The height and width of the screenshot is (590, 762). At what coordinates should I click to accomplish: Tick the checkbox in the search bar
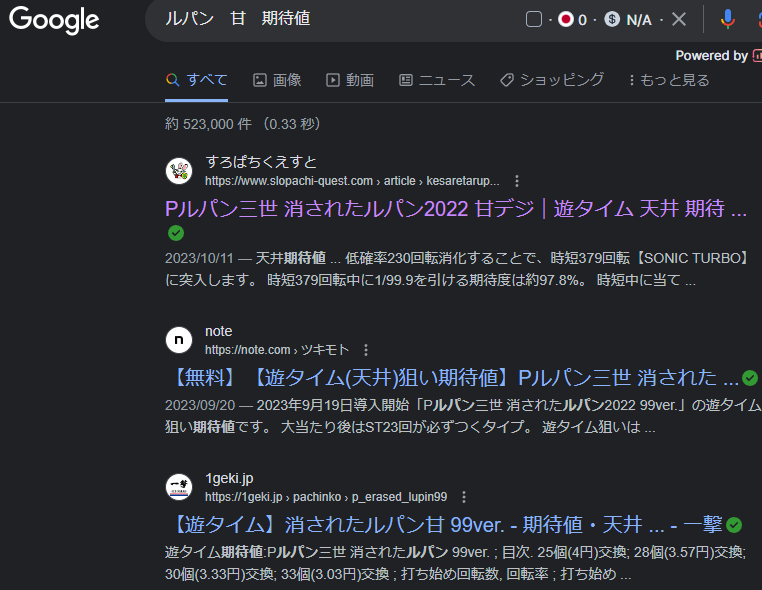pos(533,20)
